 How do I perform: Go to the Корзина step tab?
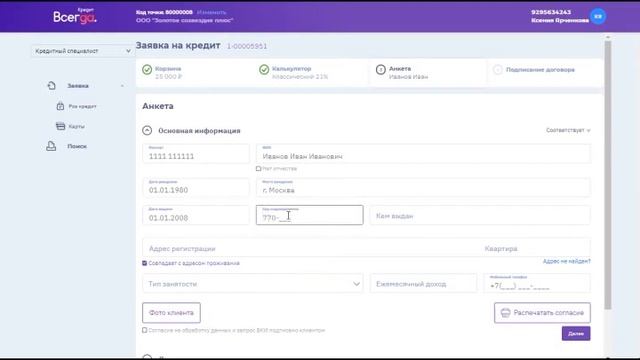pos(194,73)
